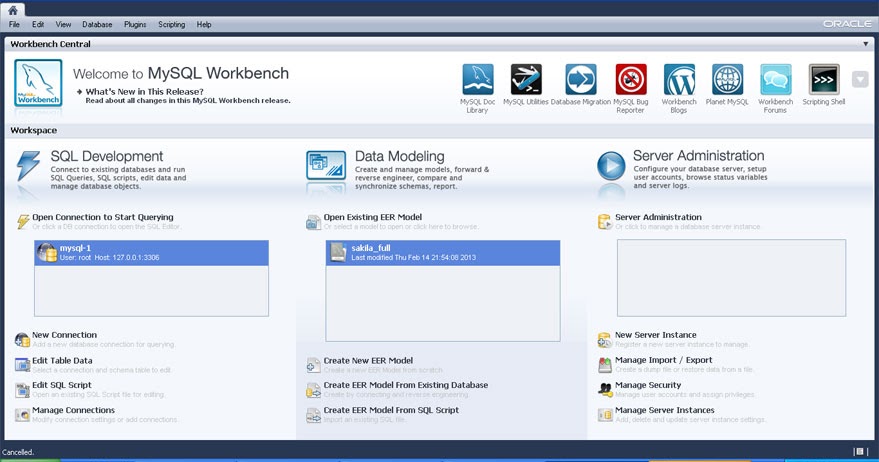Viewport: 879px width, 462px height.
Task: Click the Edit SQL Script link
Action: (x=62, y=385)
